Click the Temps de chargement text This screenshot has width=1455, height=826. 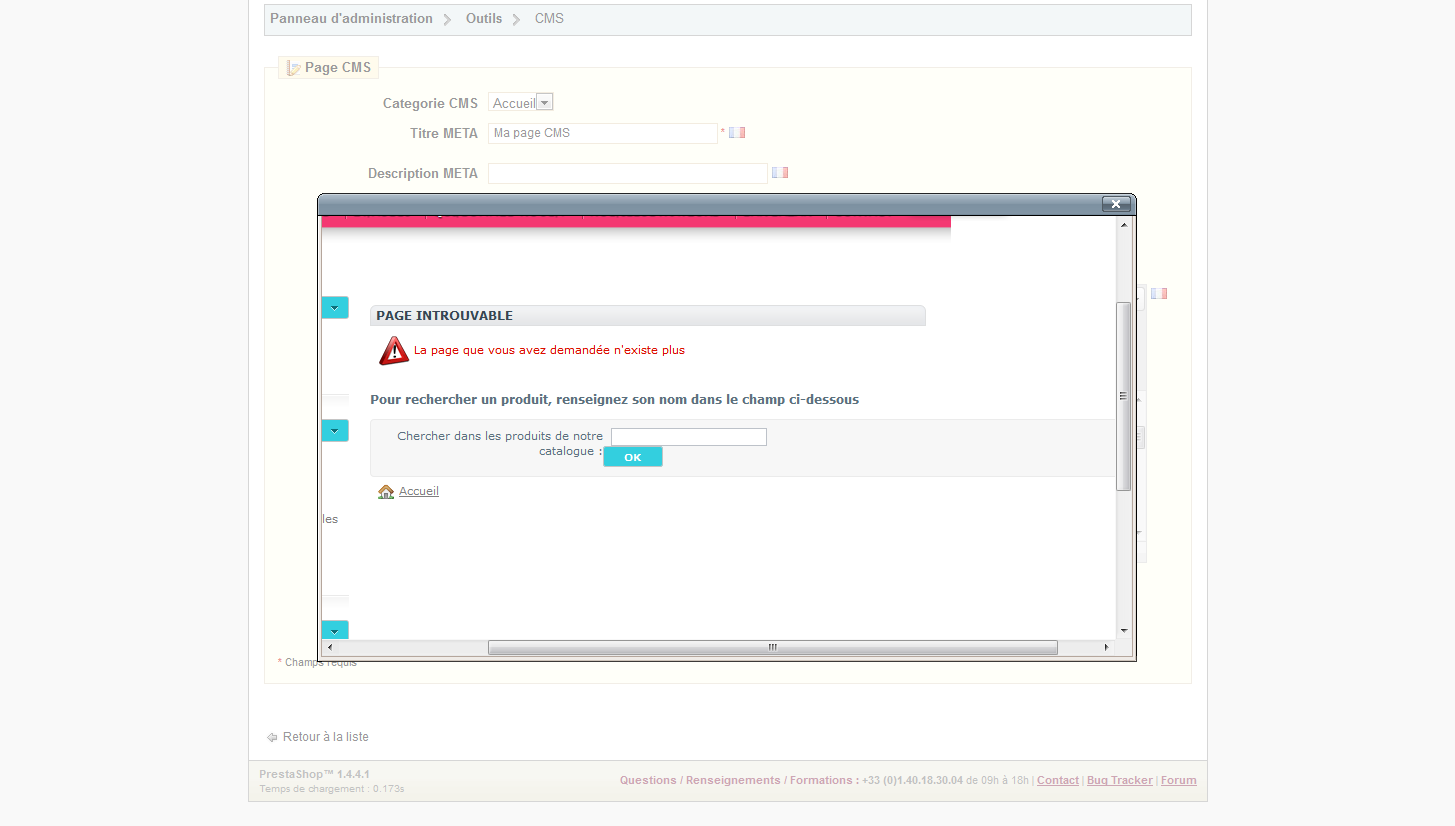tap(331, 789)
